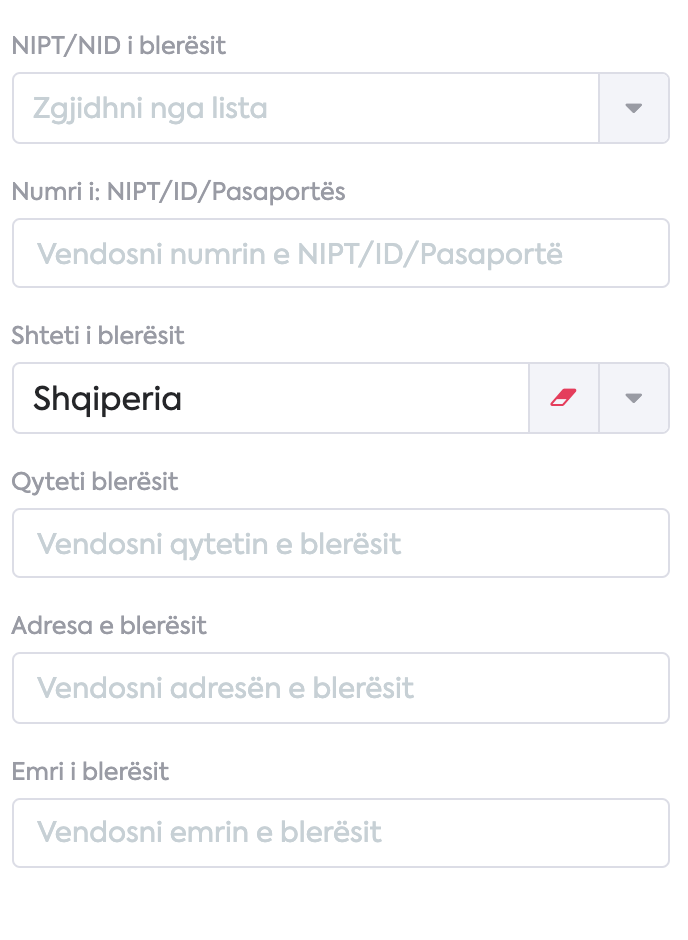
Task: Click inside the buyer country combo box
Action: (x=271, y=398)
